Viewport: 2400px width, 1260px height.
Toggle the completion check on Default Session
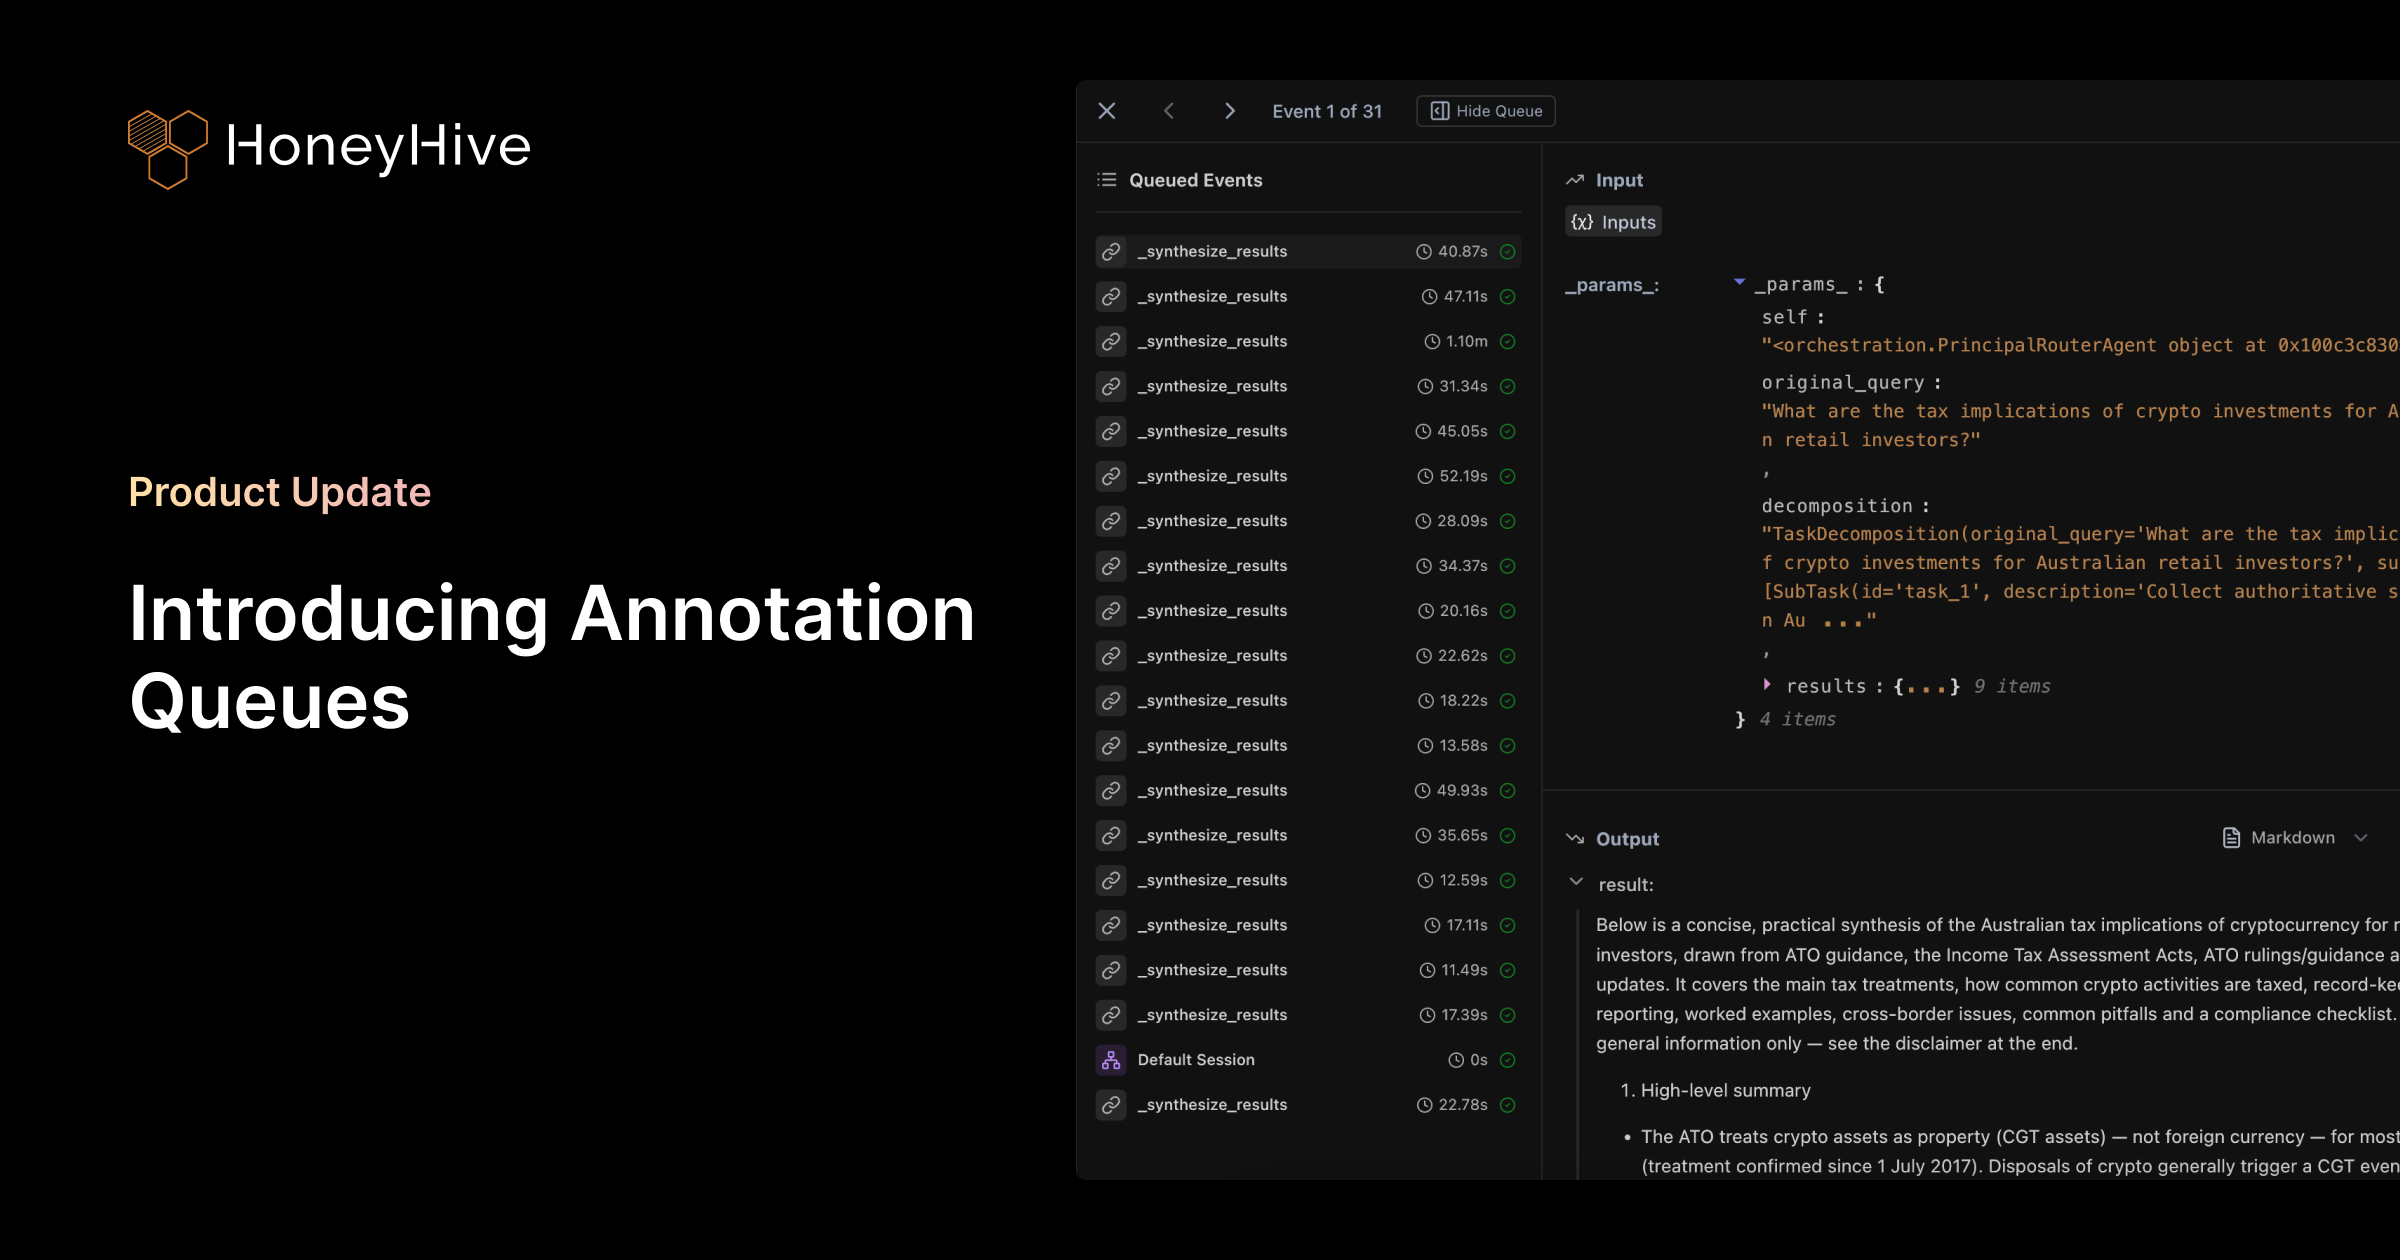pos(1508,1059)
